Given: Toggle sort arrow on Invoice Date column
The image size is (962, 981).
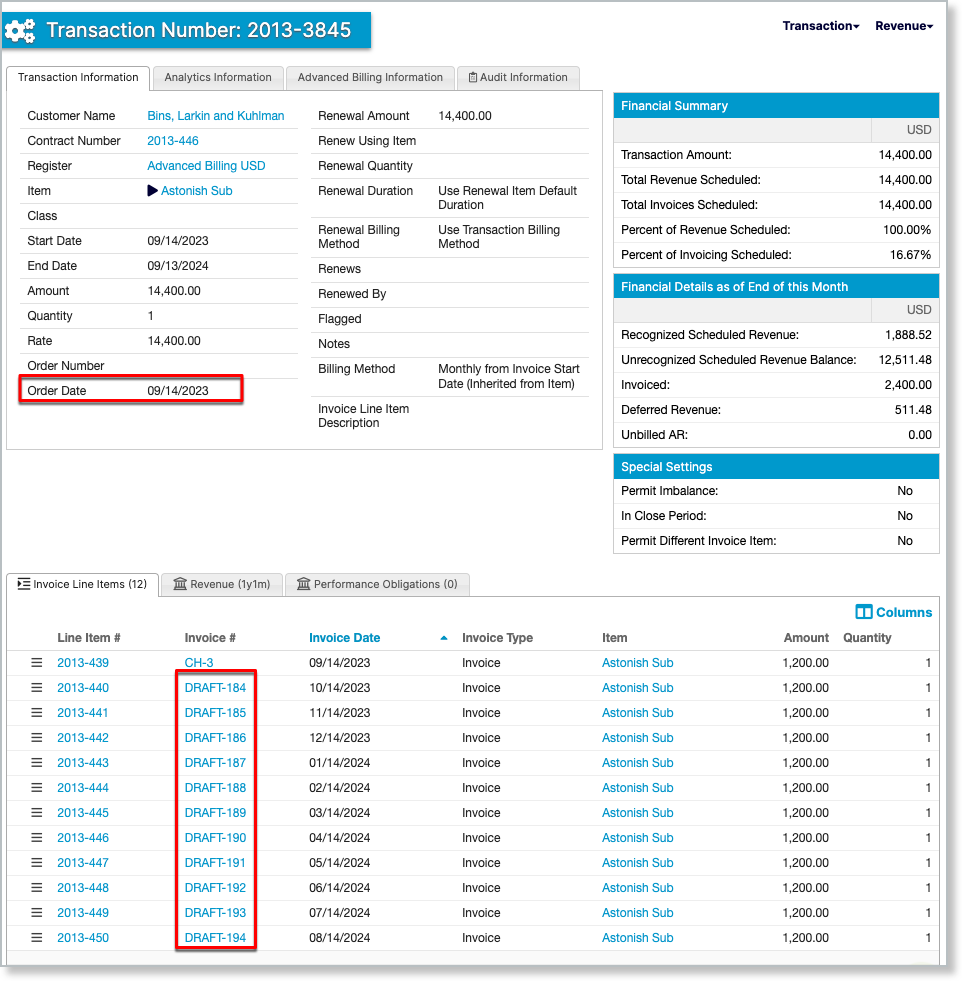Looking at the screenshot, I should click(444, 638).
